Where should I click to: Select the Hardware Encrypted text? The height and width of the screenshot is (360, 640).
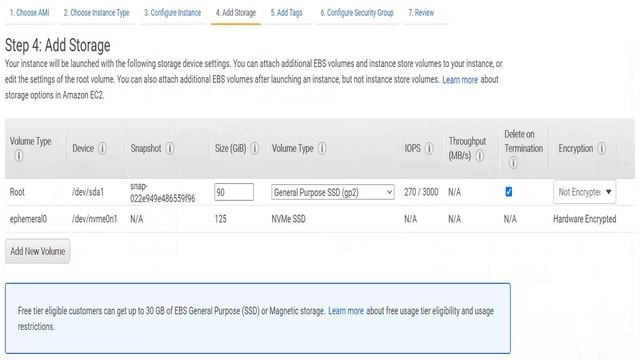coord(584,219)
